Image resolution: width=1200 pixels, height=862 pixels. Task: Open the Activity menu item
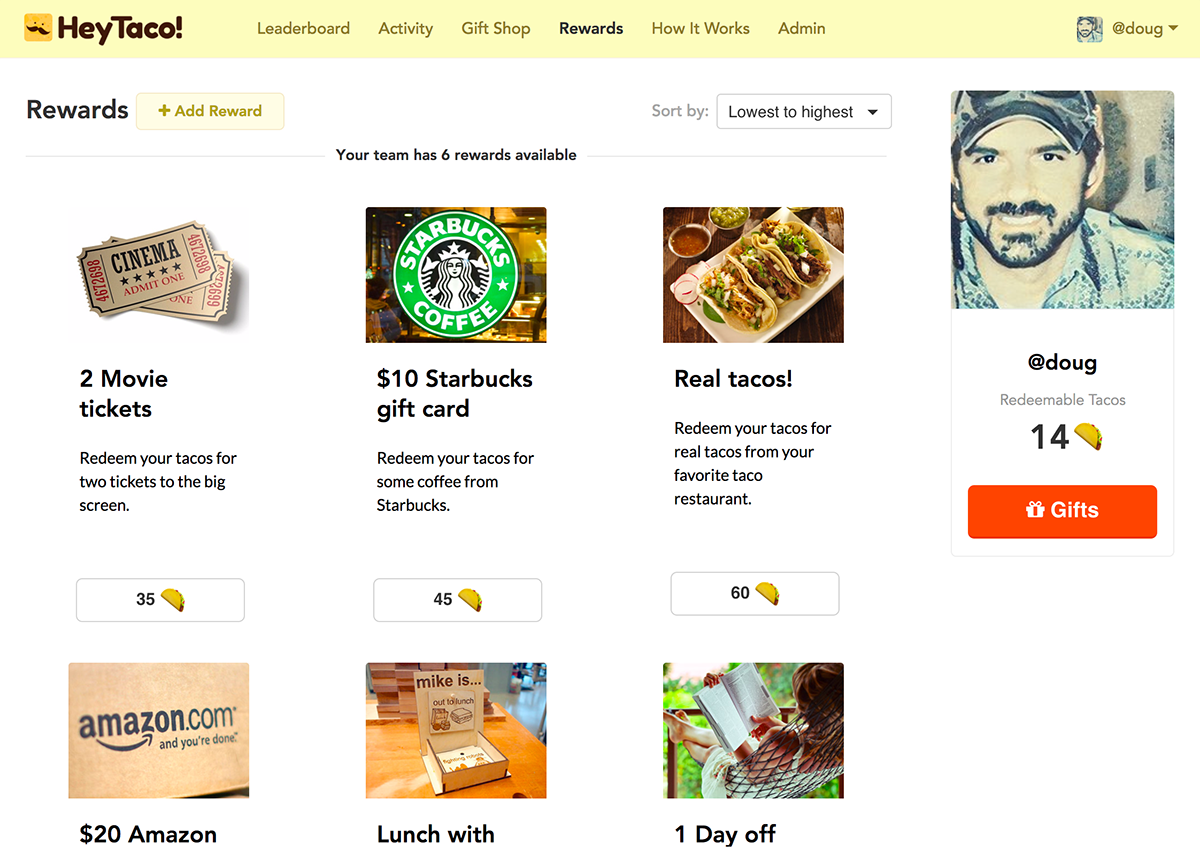[405, 28]
